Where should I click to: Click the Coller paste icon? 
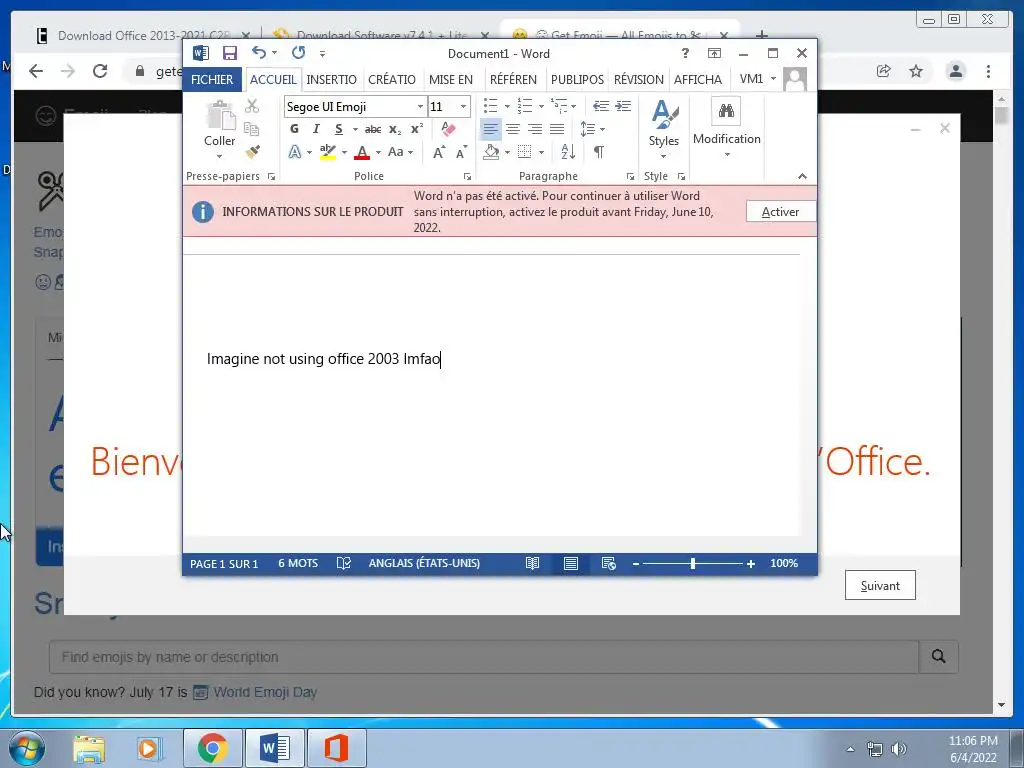[x=220, y=116]
